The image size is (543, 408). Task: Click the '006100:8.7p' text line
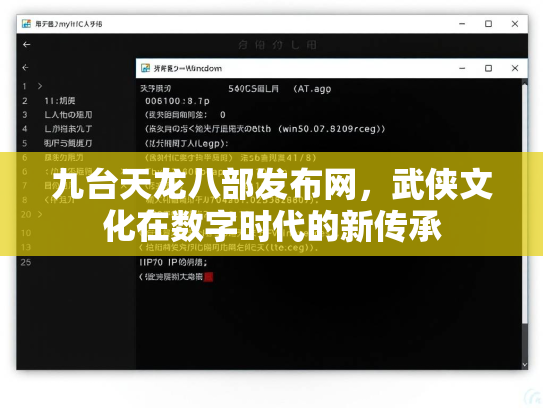tap(177, 101)
